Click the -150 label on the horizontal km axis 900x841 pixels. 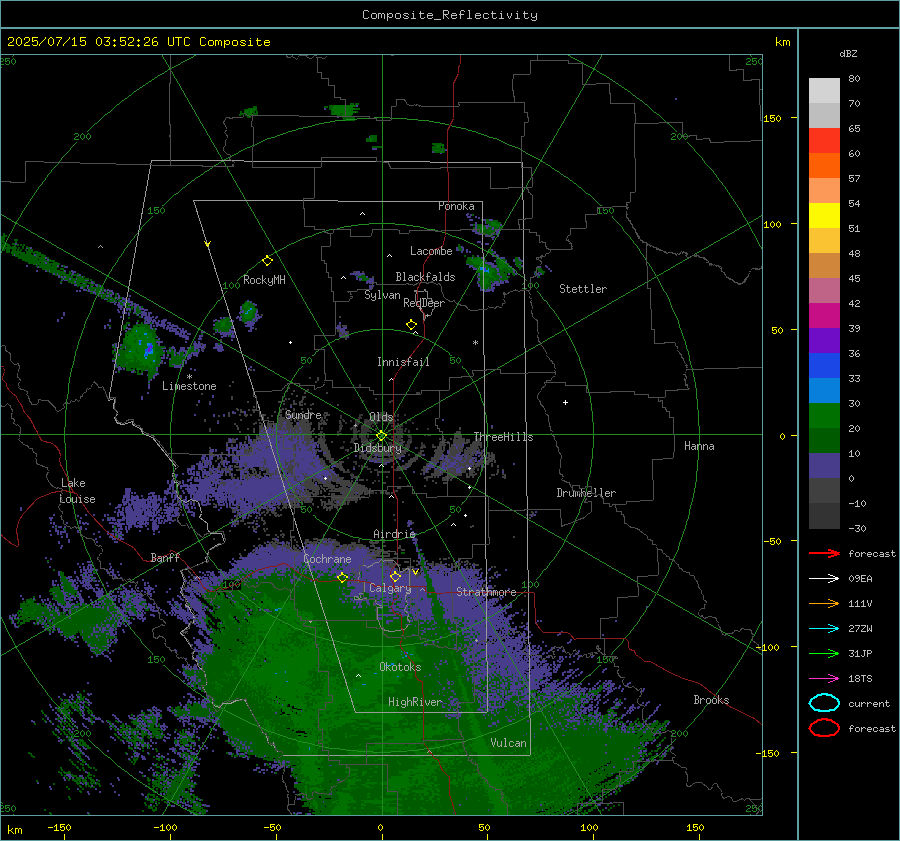pyautogui.click(x=59, y=827)
